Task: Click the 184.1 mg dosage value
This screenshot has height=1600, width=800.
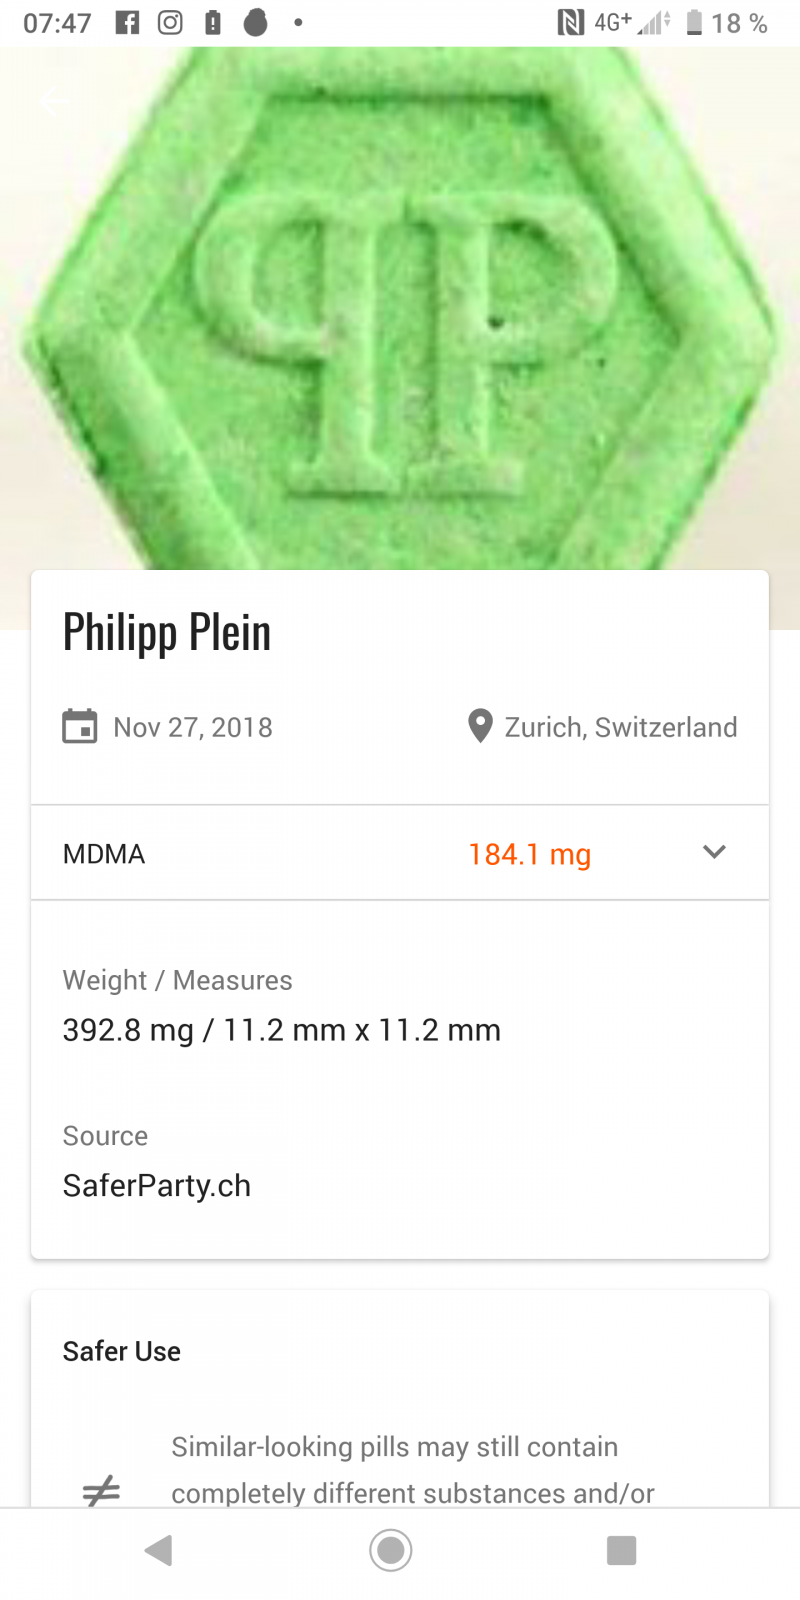Action: click(529, 855)
